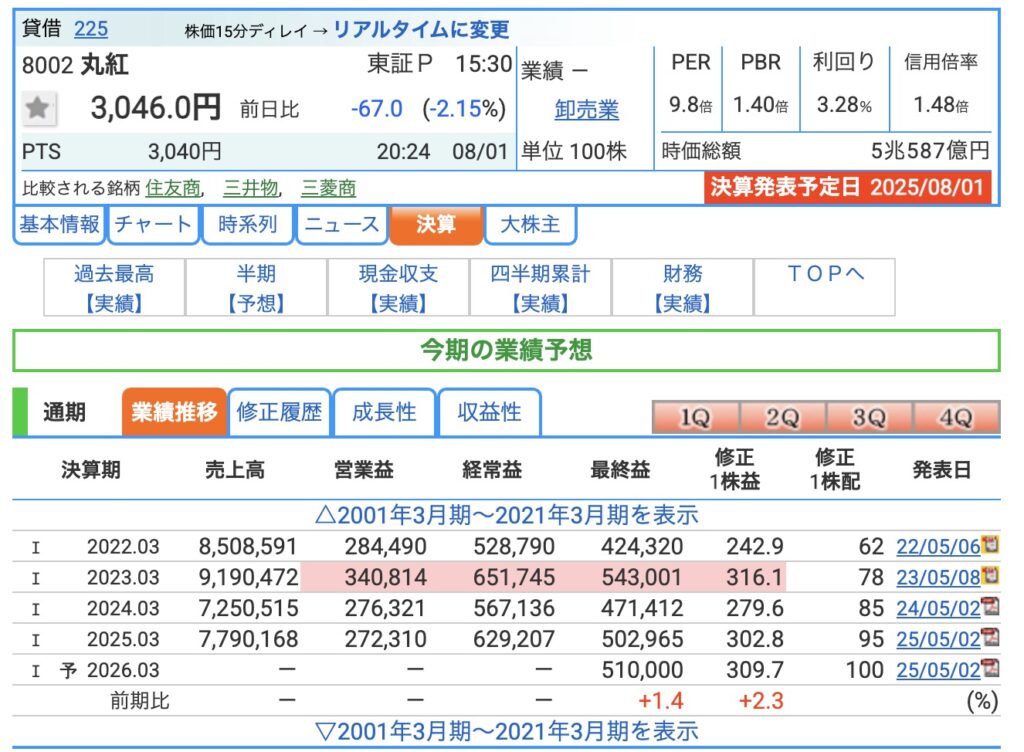The image size is (1024, 752).
Task: Open the PDF icon in the 2025.03 row
Action: pyautogui.click(x=991, y=636)
